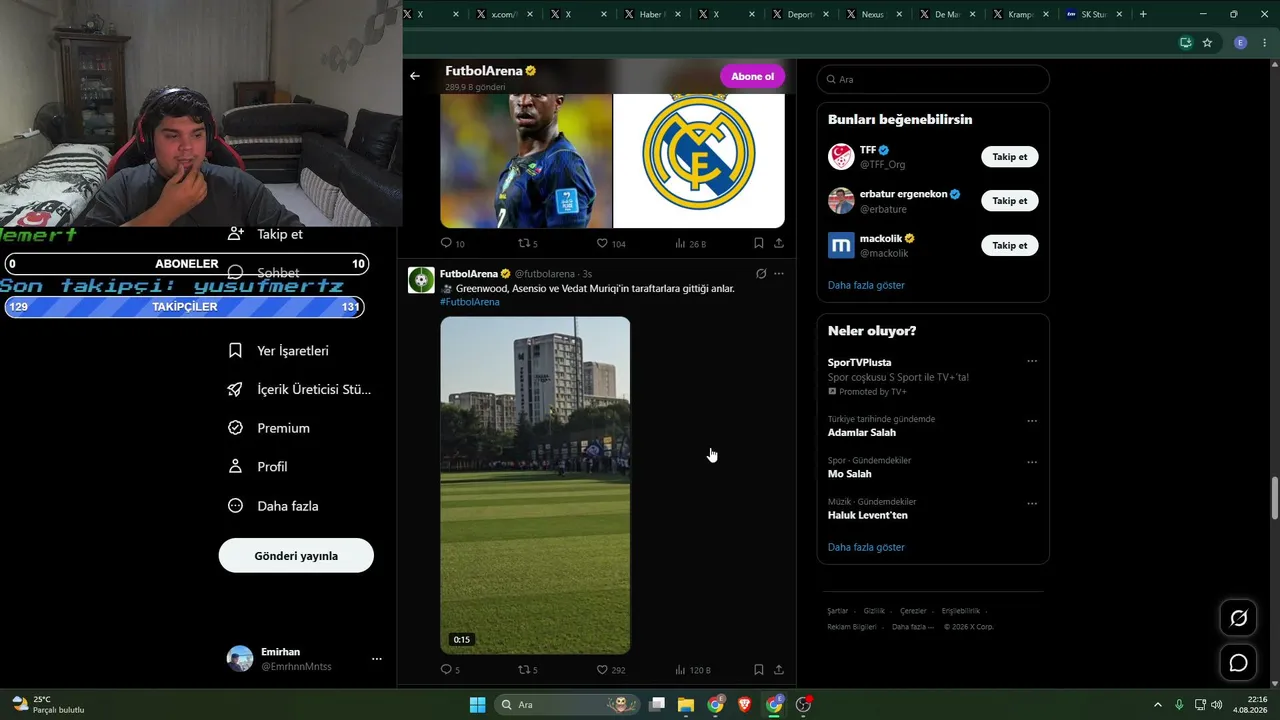Open File Explorer from taskbar

point(686,705)
